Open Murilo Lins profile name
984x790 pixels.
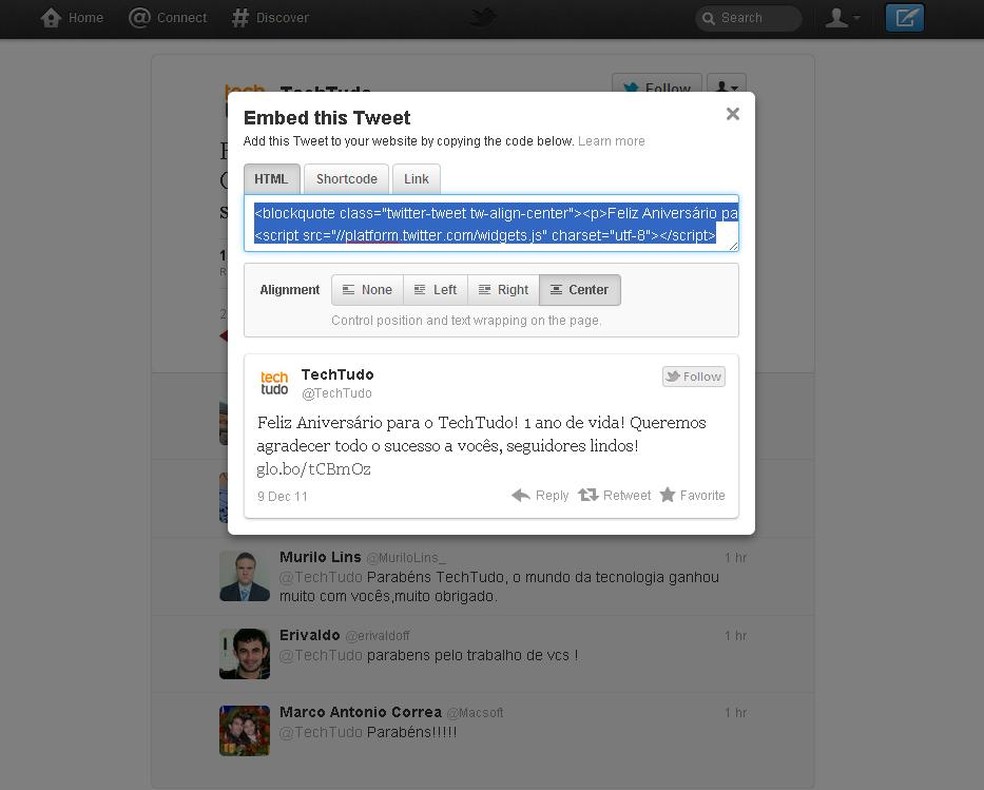point(320,557)
